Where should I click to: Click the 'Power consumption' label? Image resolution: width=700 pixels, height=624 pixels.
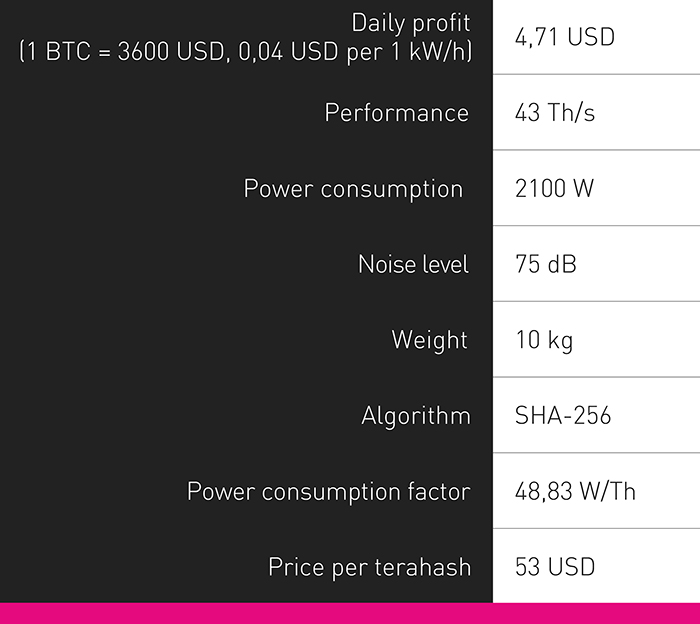point(353,189)
